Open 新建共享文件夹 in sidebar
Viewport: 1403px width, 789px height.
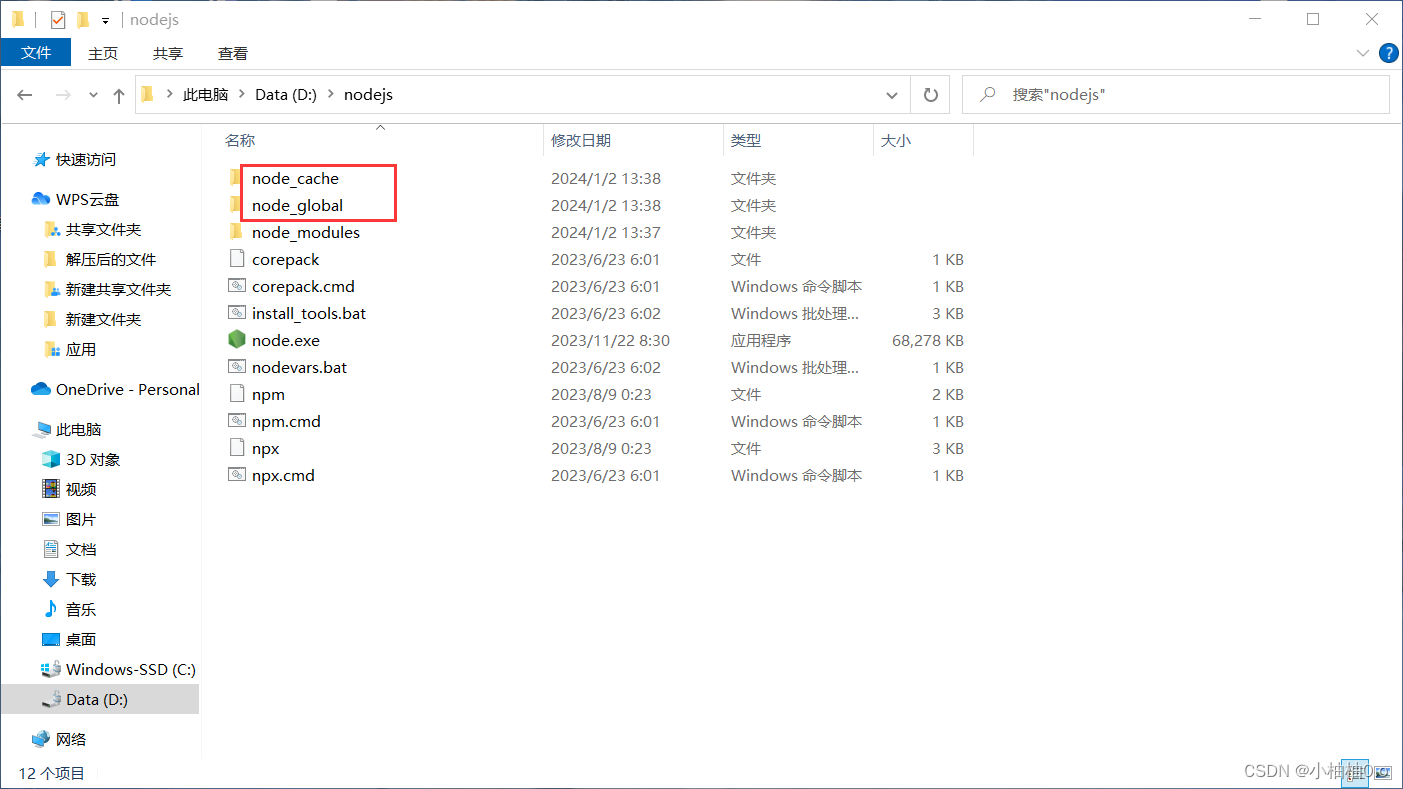(x=108, y=289)
